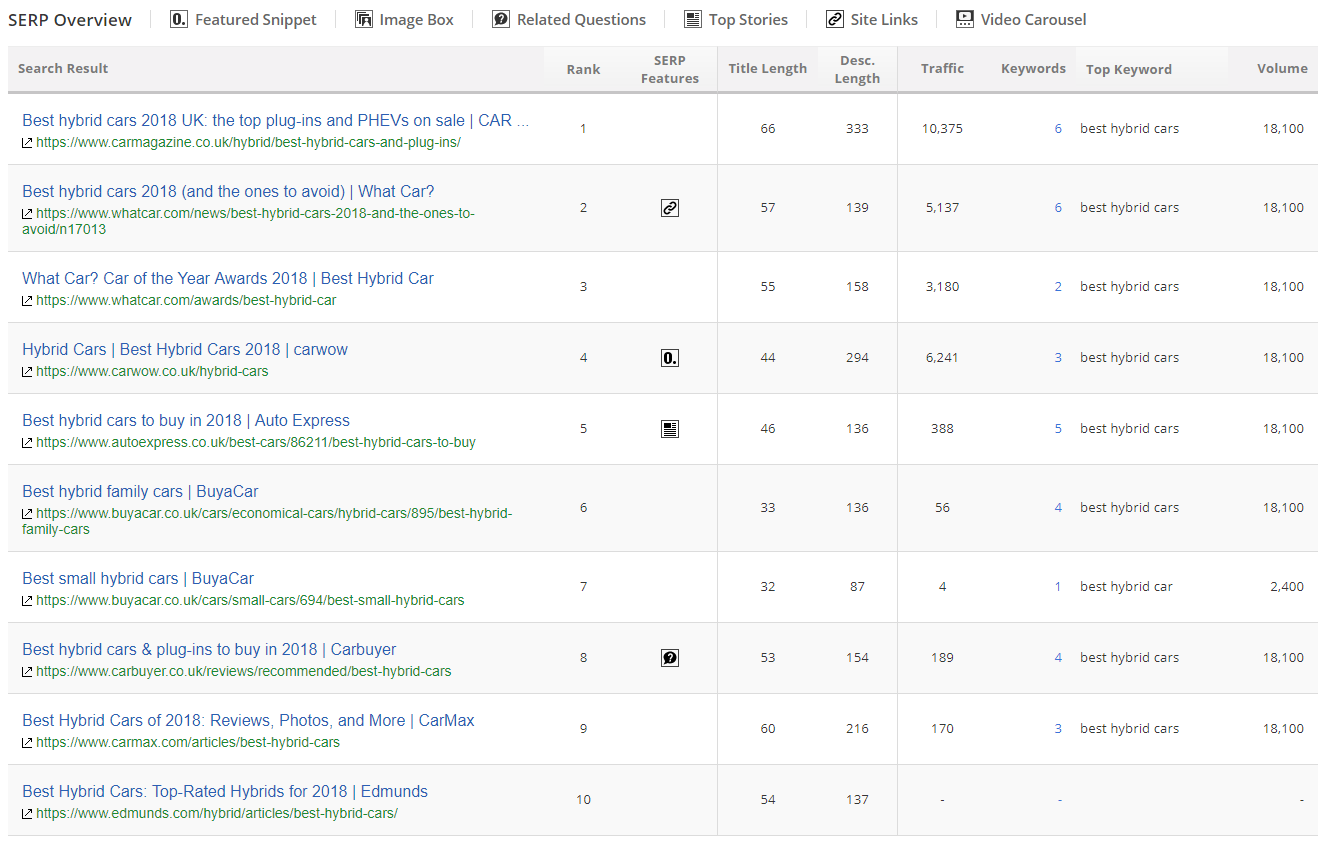Image resolution: width=1325 pixels, height=844 pixels.
Task: Click site links icon in What Car row
Action: (x=670, y=208)
